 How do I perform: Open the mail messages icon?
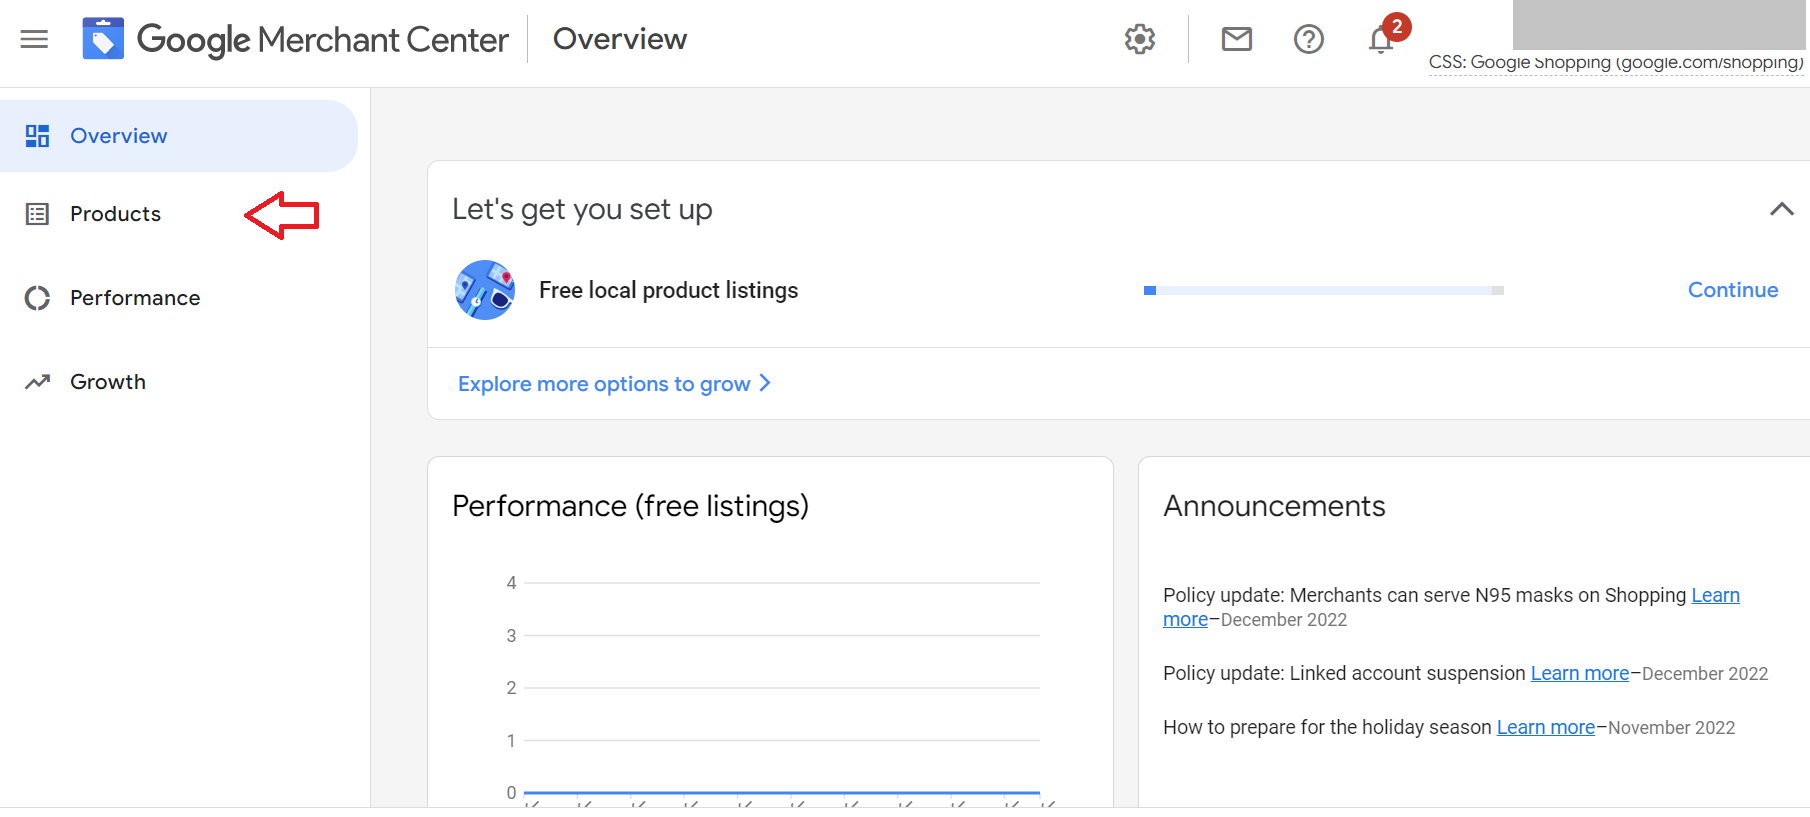click(x=1237, y=39)
